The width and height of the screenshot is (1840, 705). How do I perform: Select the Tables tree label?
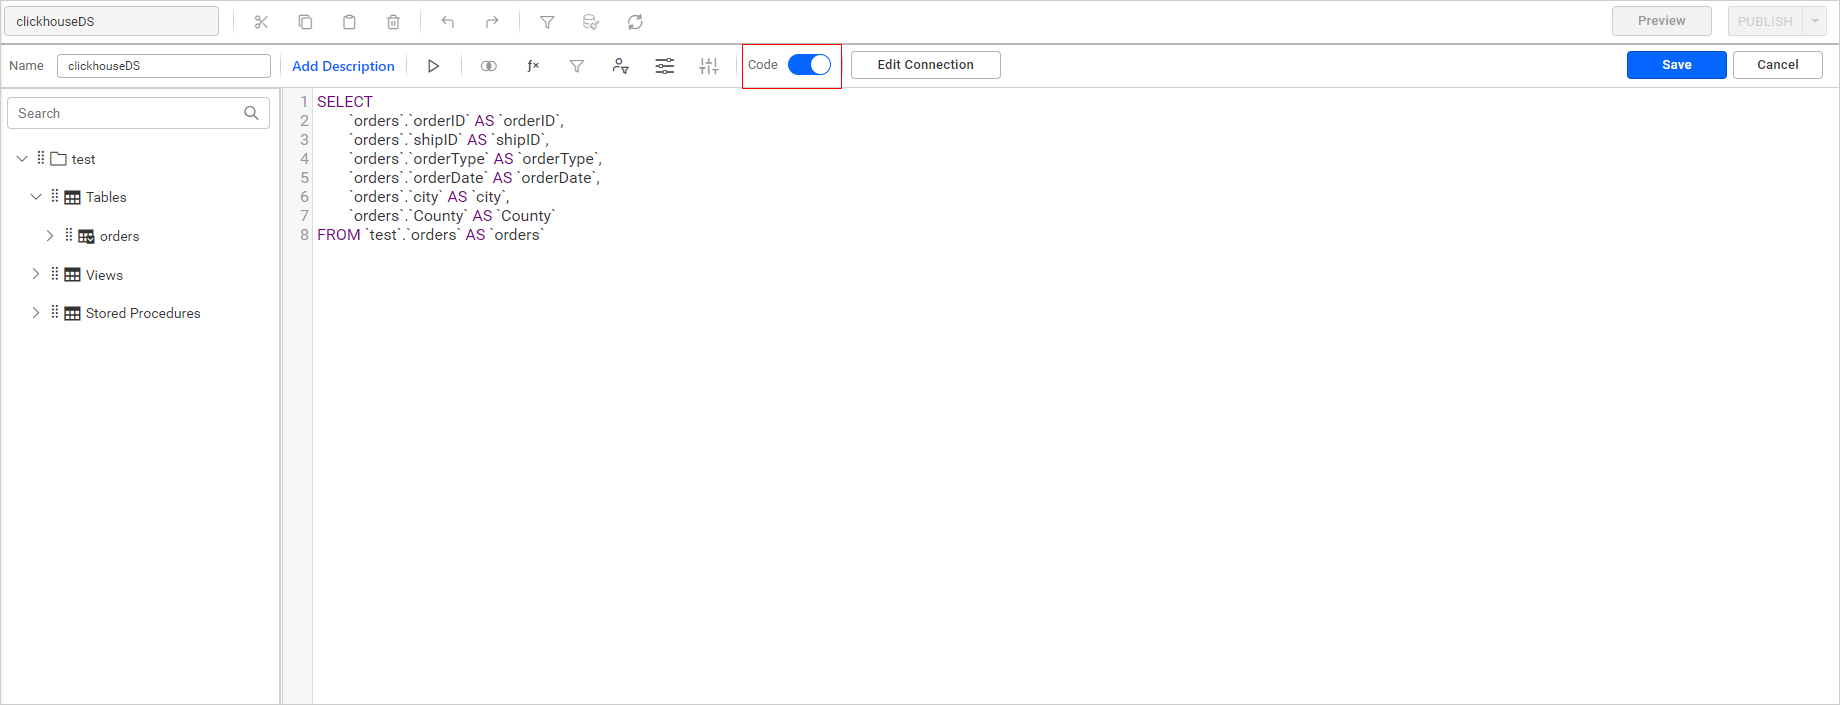coord(106,198)
